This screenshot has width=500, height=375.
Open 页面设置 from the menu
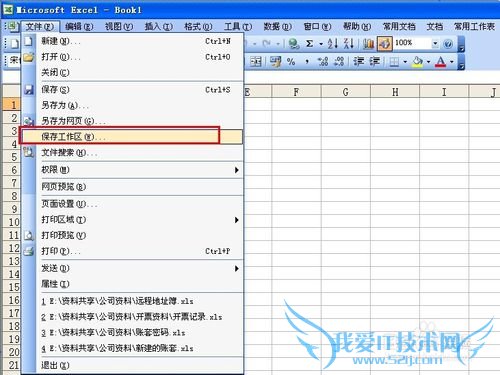(132, 204)
